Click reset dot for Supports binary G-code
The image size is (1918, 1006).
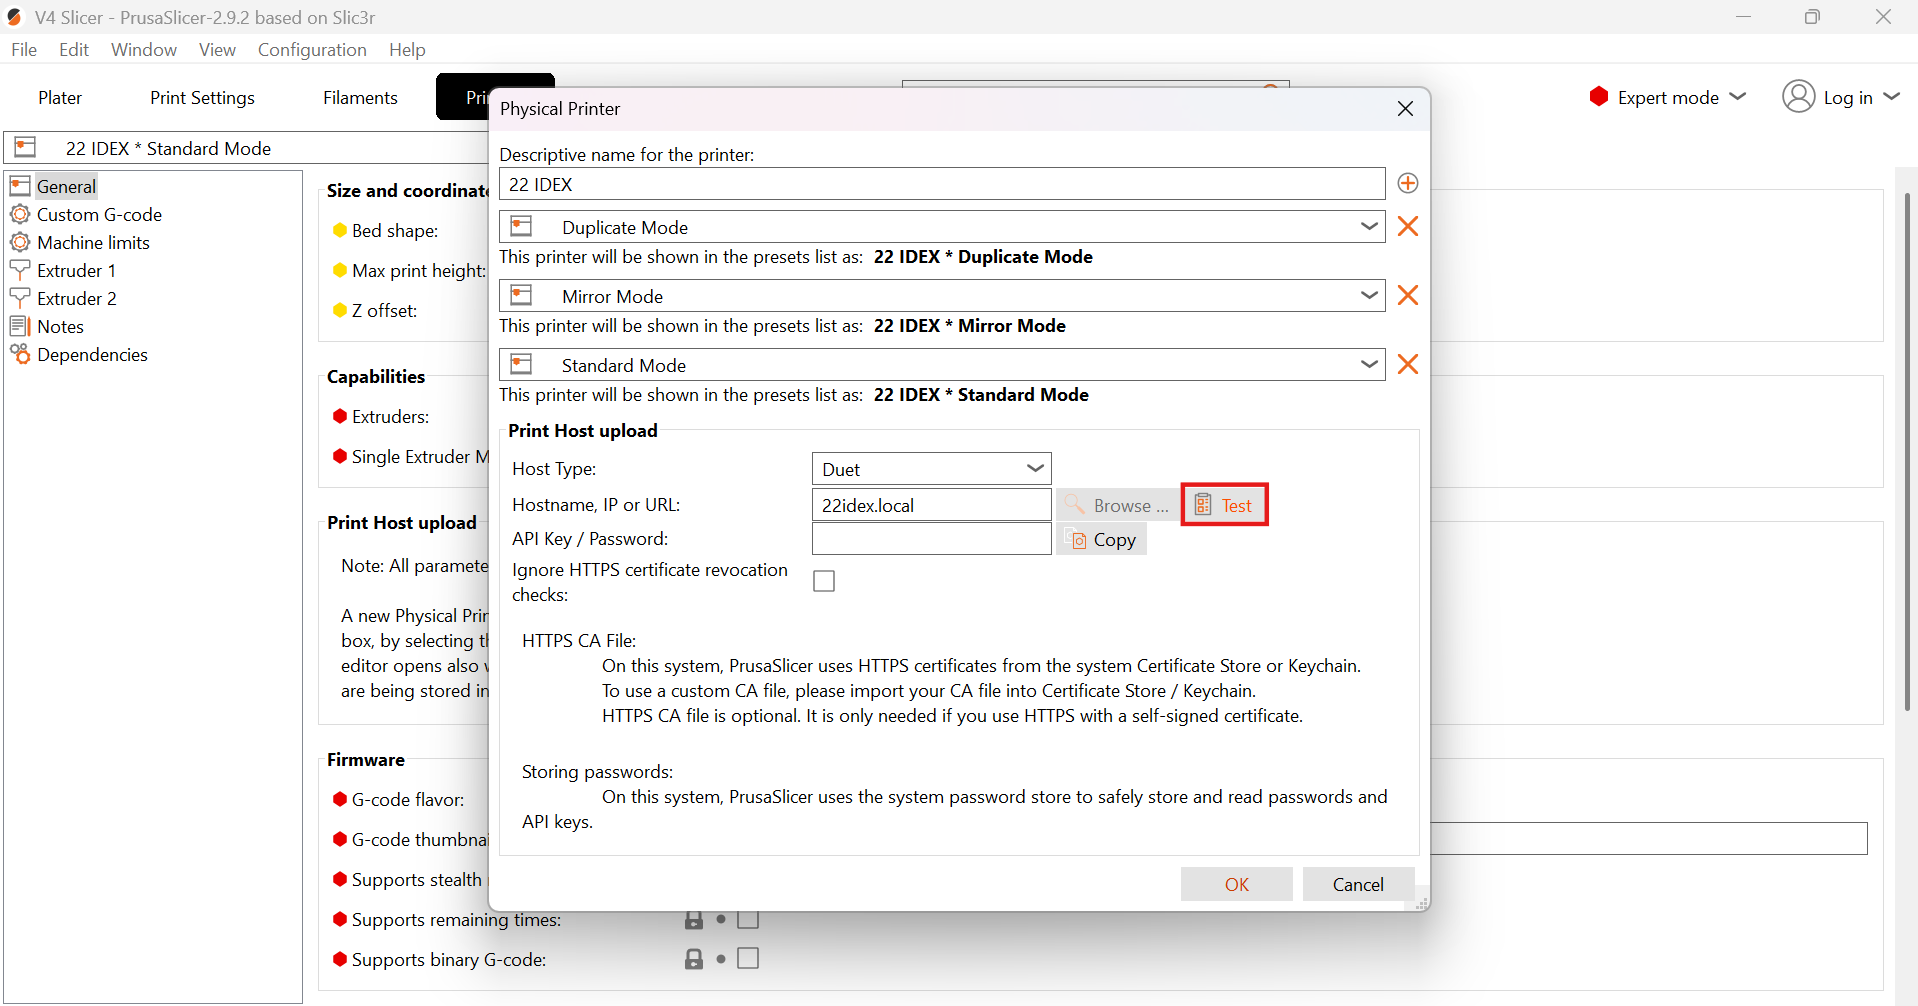[721, 959]
